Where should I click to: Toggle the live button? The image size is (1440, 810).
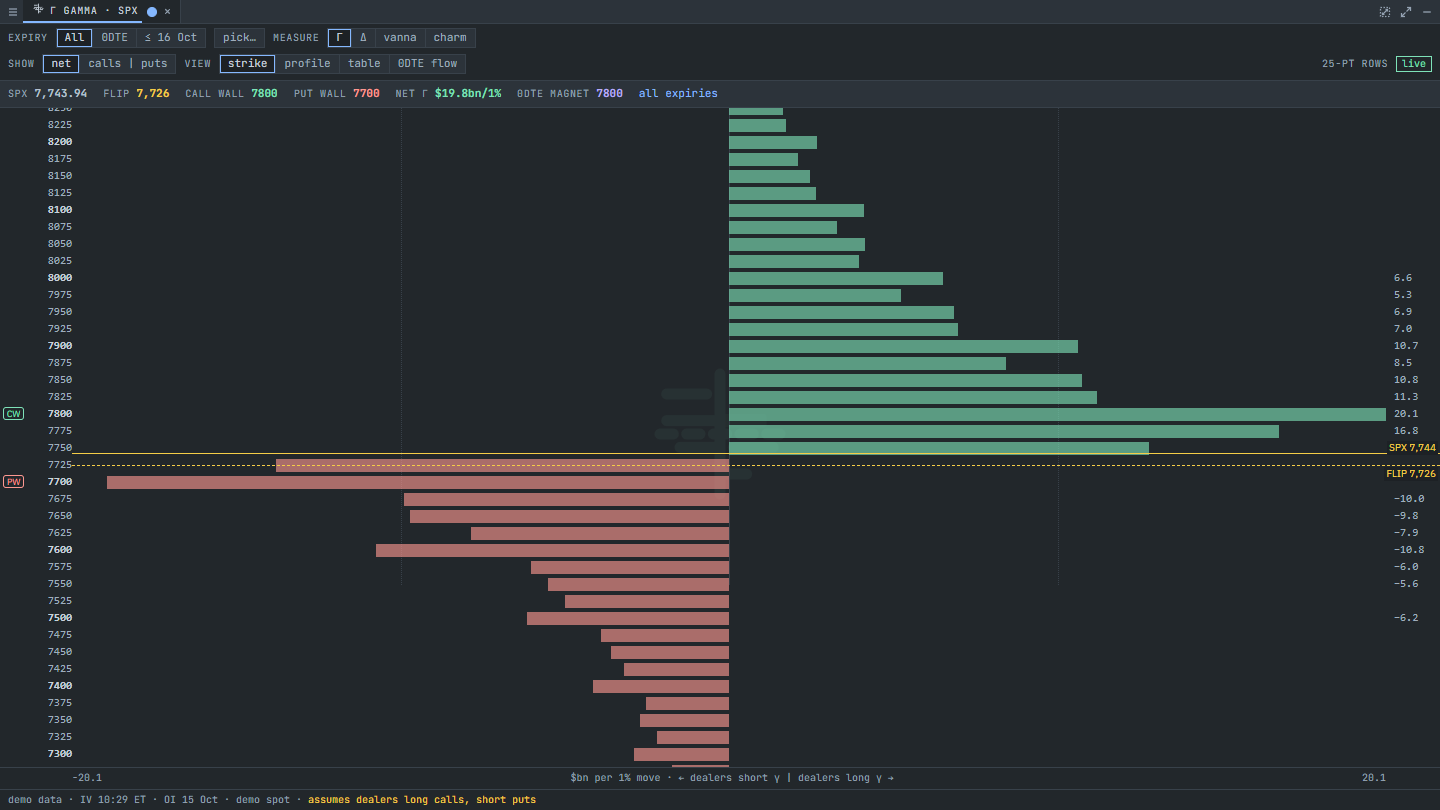[x=1414, y=64]
